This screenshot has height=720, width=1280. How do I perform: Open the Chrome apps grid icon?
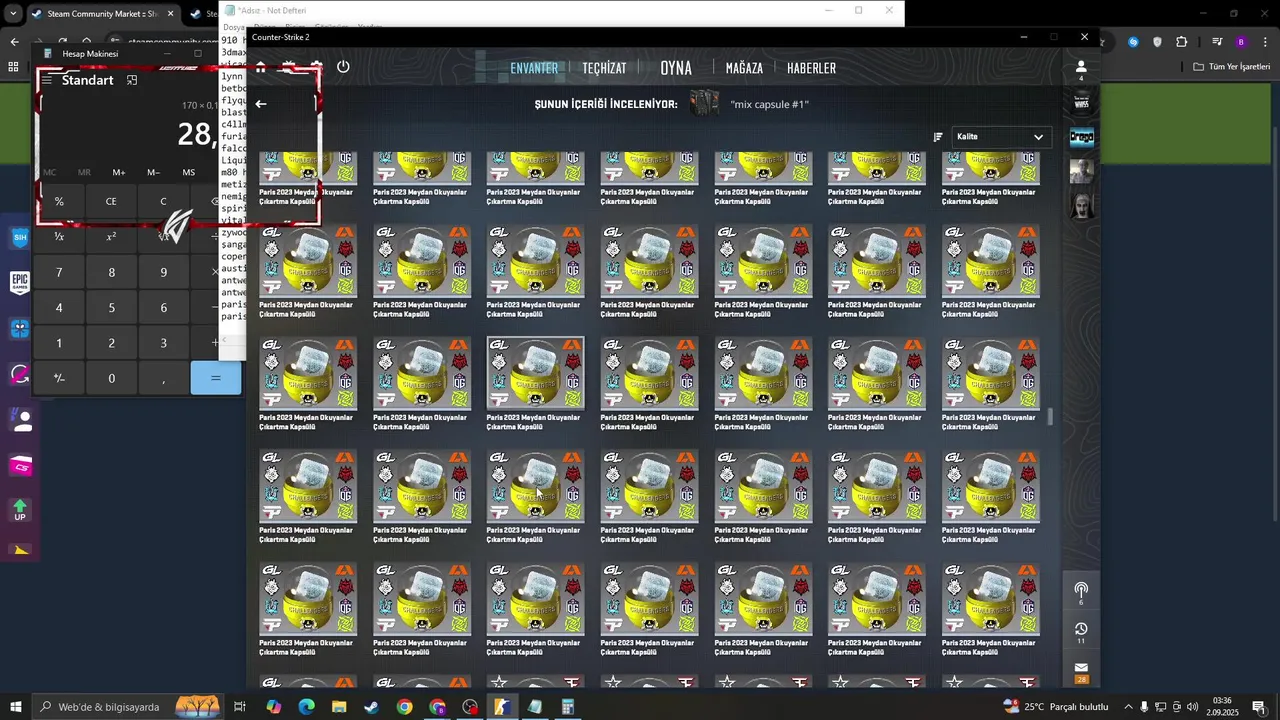(x=13, y=67)
